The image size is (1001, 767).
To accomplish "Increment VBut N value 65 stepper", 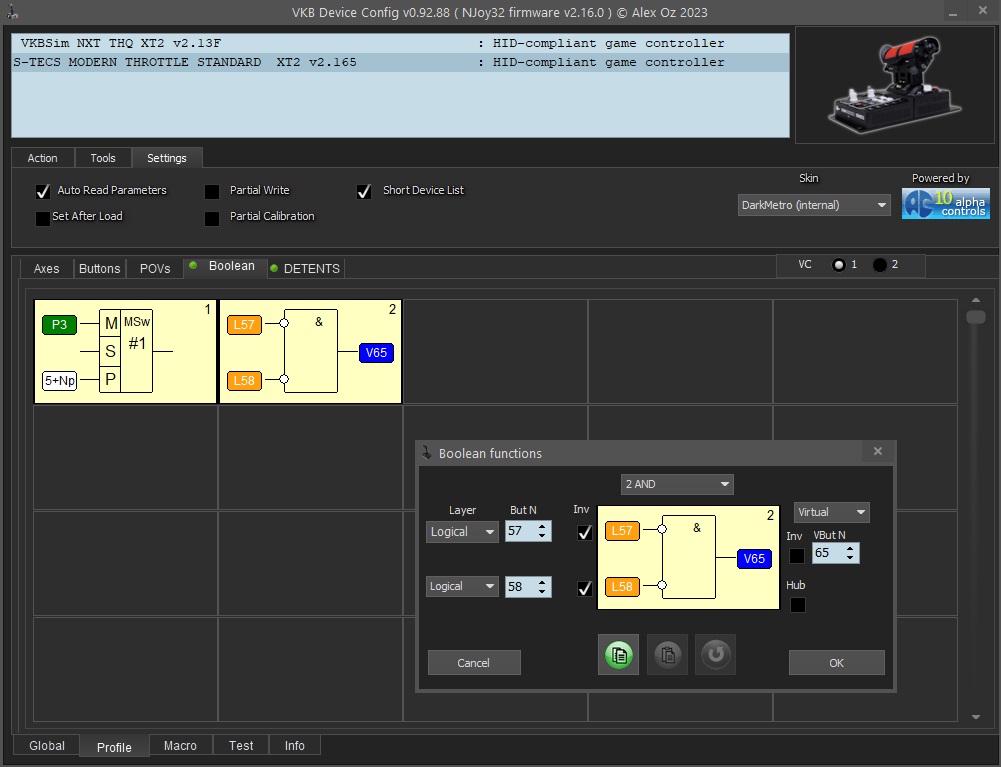I will click(850, 549).
